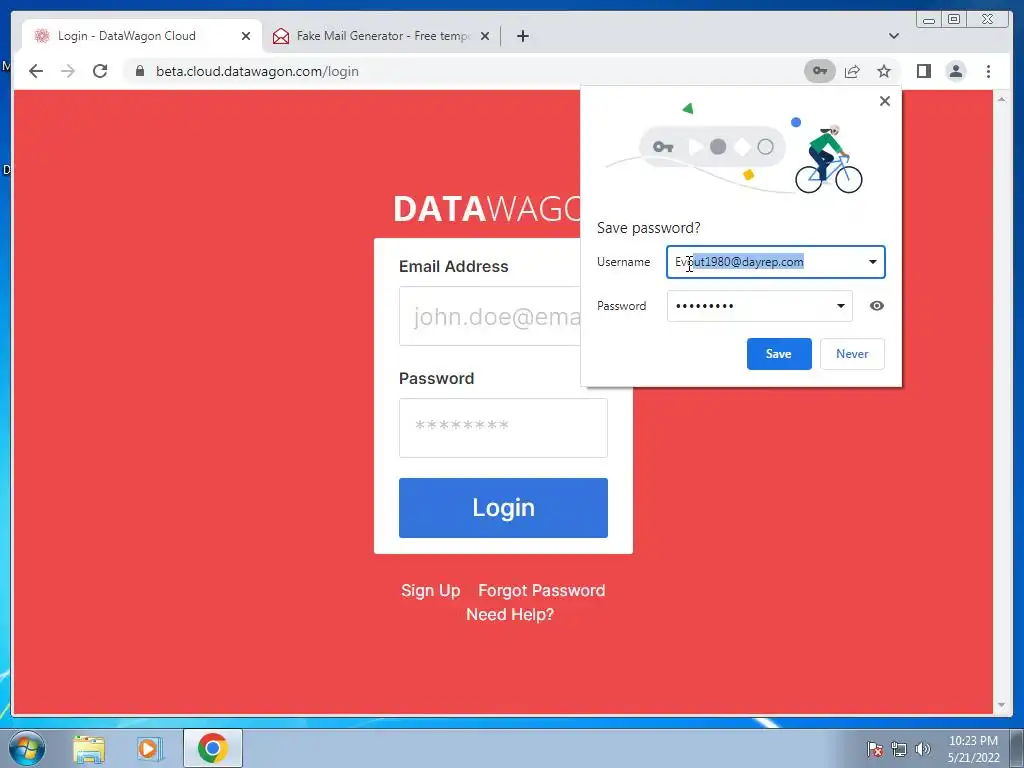Switch to Fake Mail Generator tab

[x=383, y=36]
